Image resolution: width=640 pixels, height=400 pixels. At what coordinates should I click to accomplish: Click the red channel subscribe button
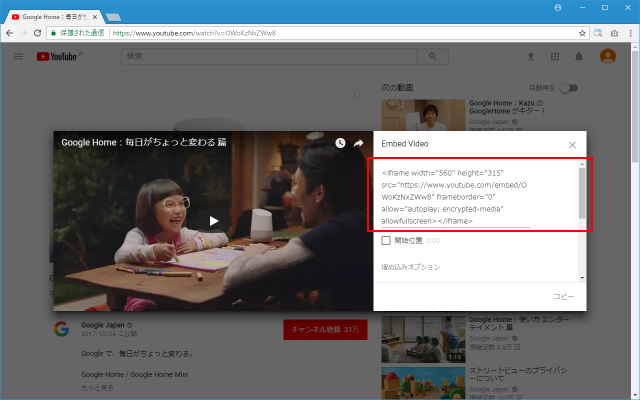325,329
